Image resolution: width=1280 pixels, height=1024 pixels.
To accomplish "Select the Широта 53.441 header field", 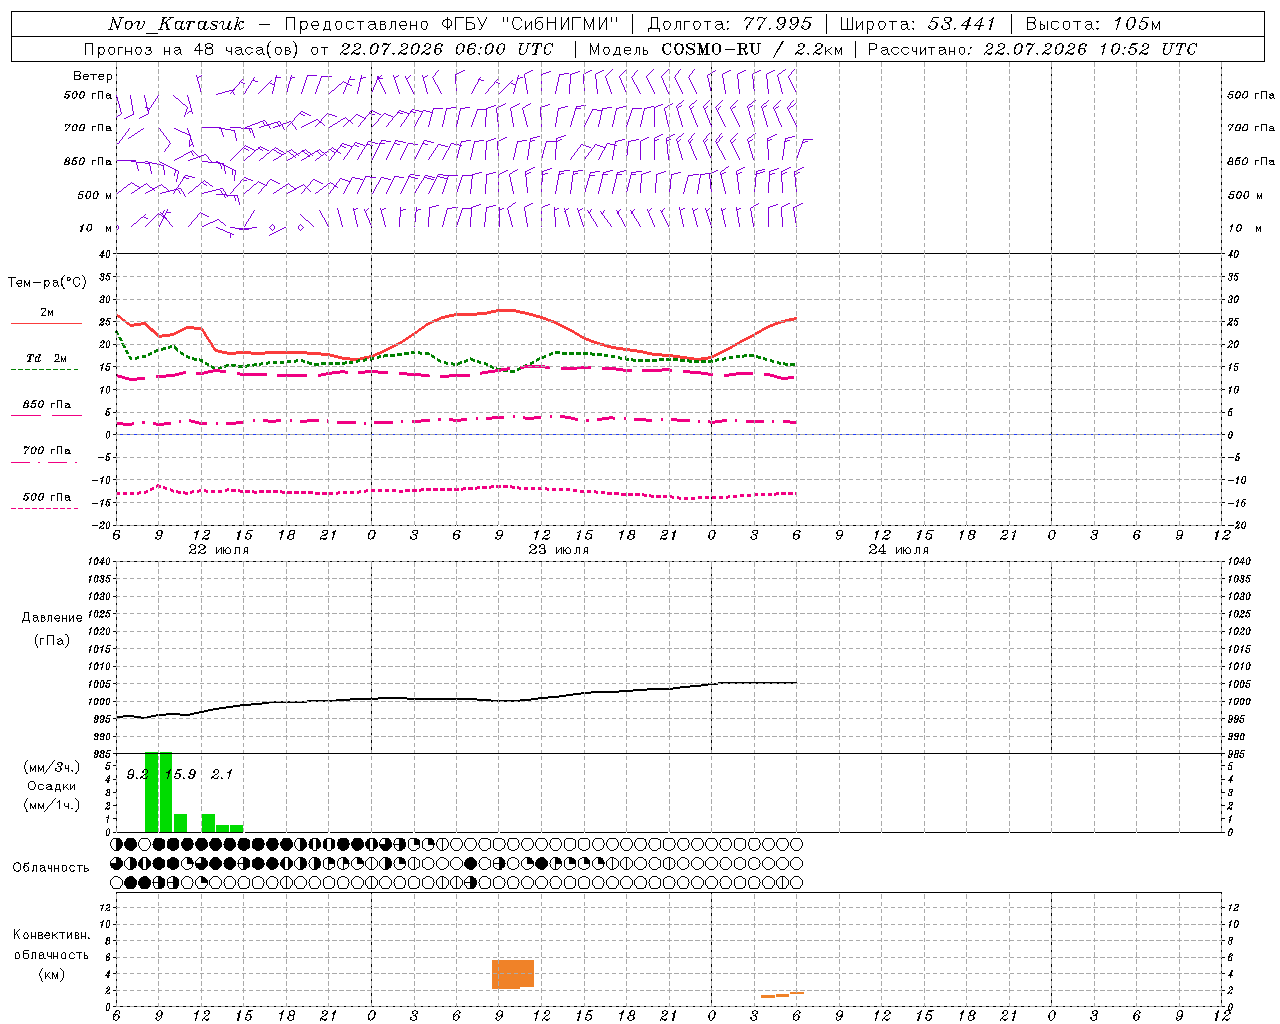I will (x=918, y=24).
